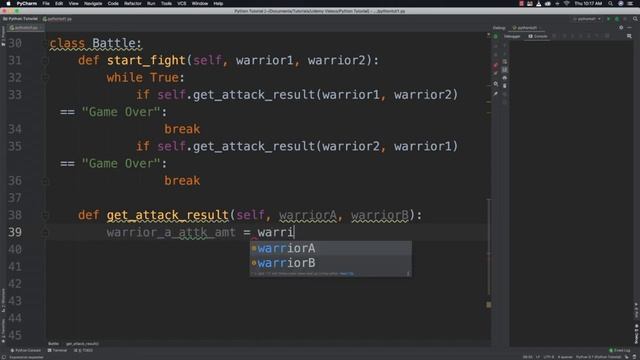Open the PyCharm application menu
Image resolution: width=640 pixels, height=360 pixels.
click(x=27, y=3)
